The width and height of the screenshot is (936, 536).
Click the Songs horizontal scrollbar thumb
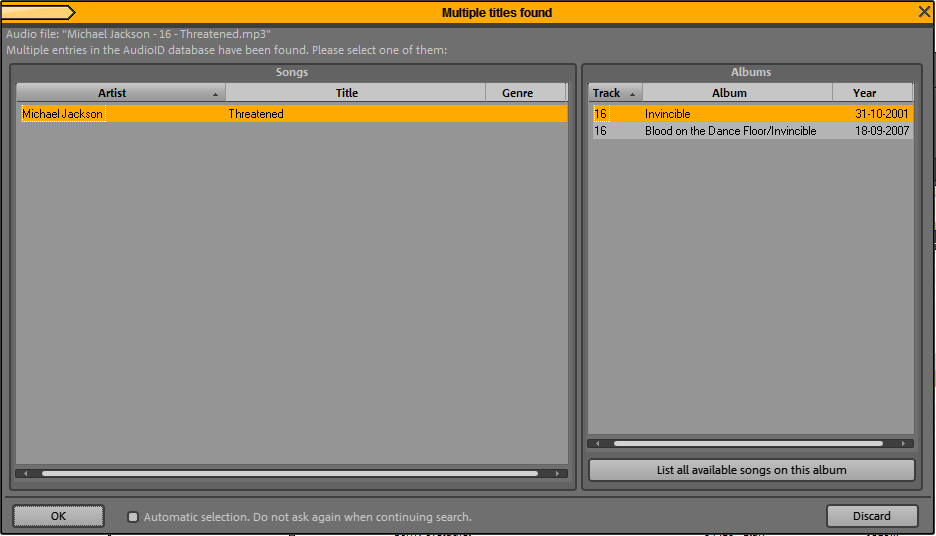pos(290,473)
